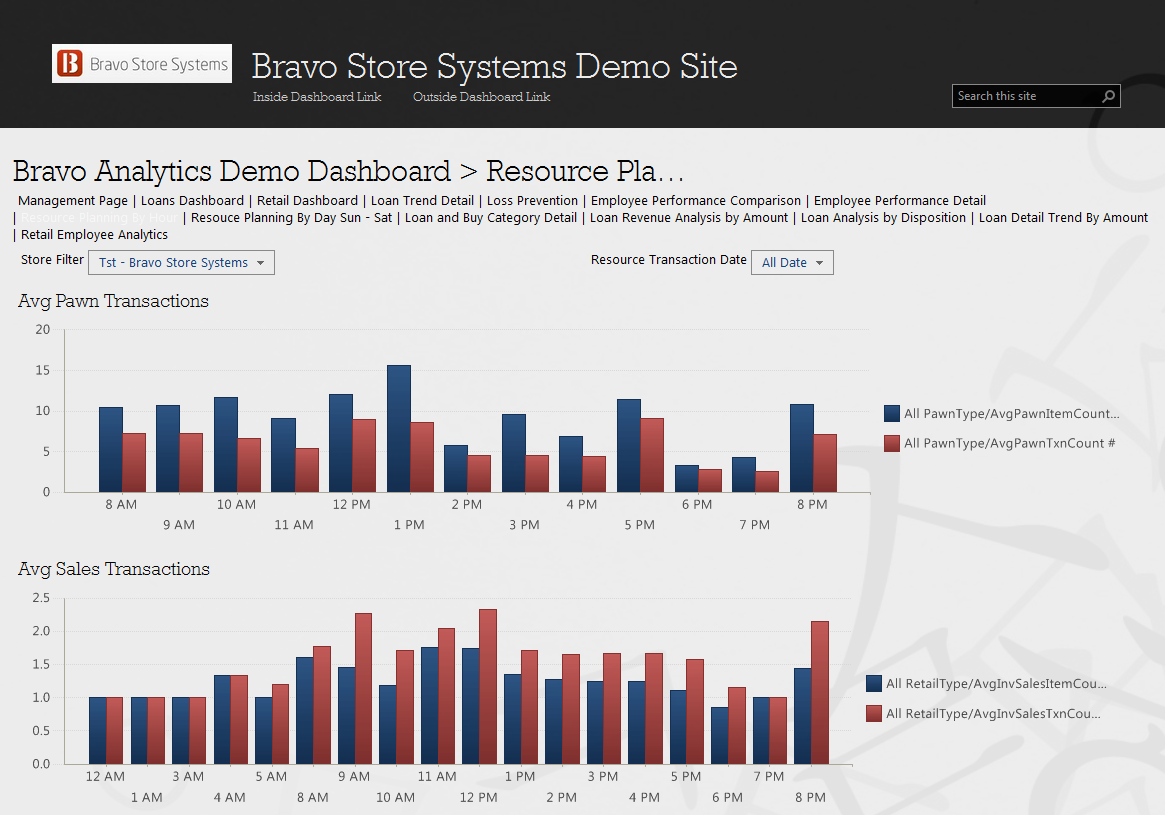Open Employee Performance Comparison

696,201
